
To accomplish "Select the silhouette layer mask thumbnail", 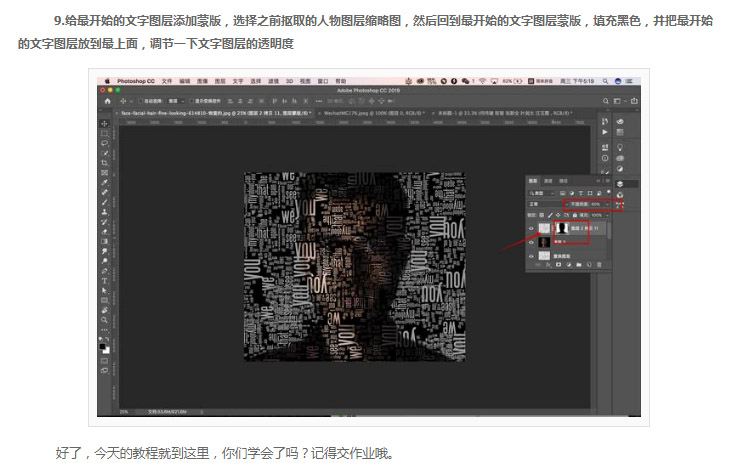I will (562, 229).
